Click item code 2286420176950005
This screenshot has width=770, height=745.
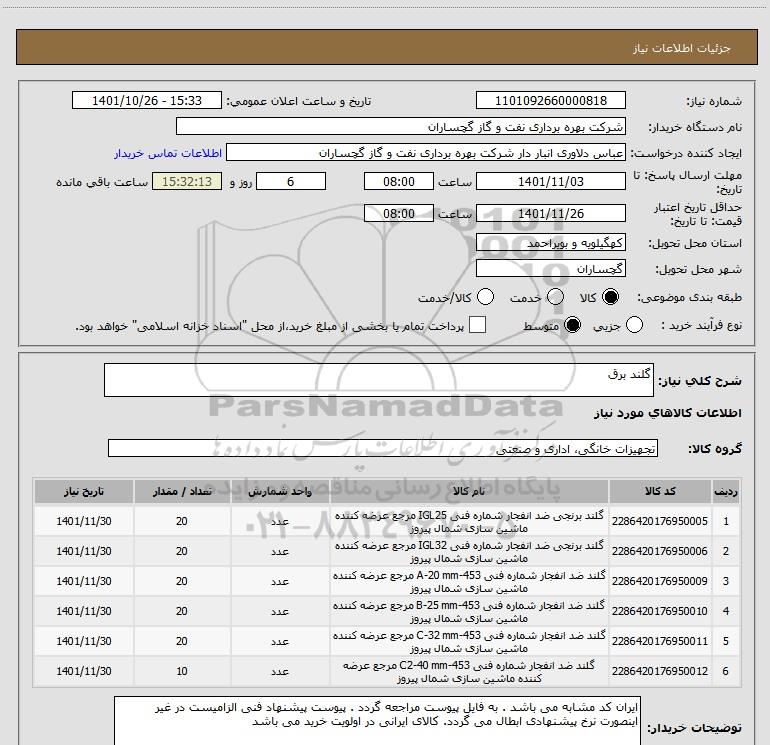point(660,522)
